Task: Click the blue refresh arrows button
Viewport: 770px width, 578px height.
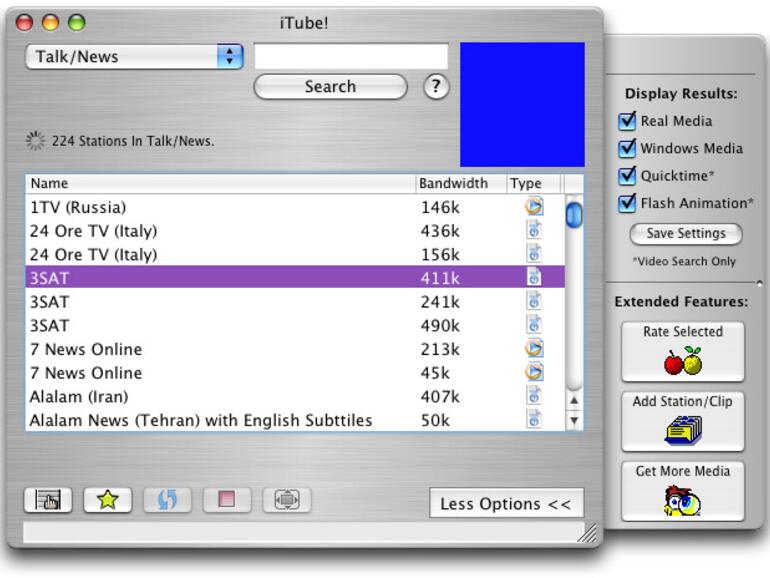Action: point(167,500)
